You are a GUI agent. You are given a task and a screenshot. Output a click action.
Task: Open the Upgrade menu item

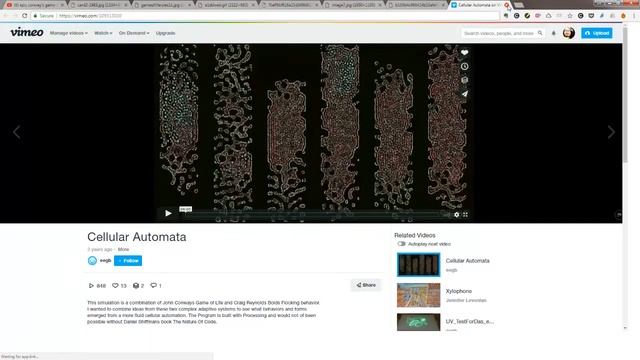tap(165, 33)
